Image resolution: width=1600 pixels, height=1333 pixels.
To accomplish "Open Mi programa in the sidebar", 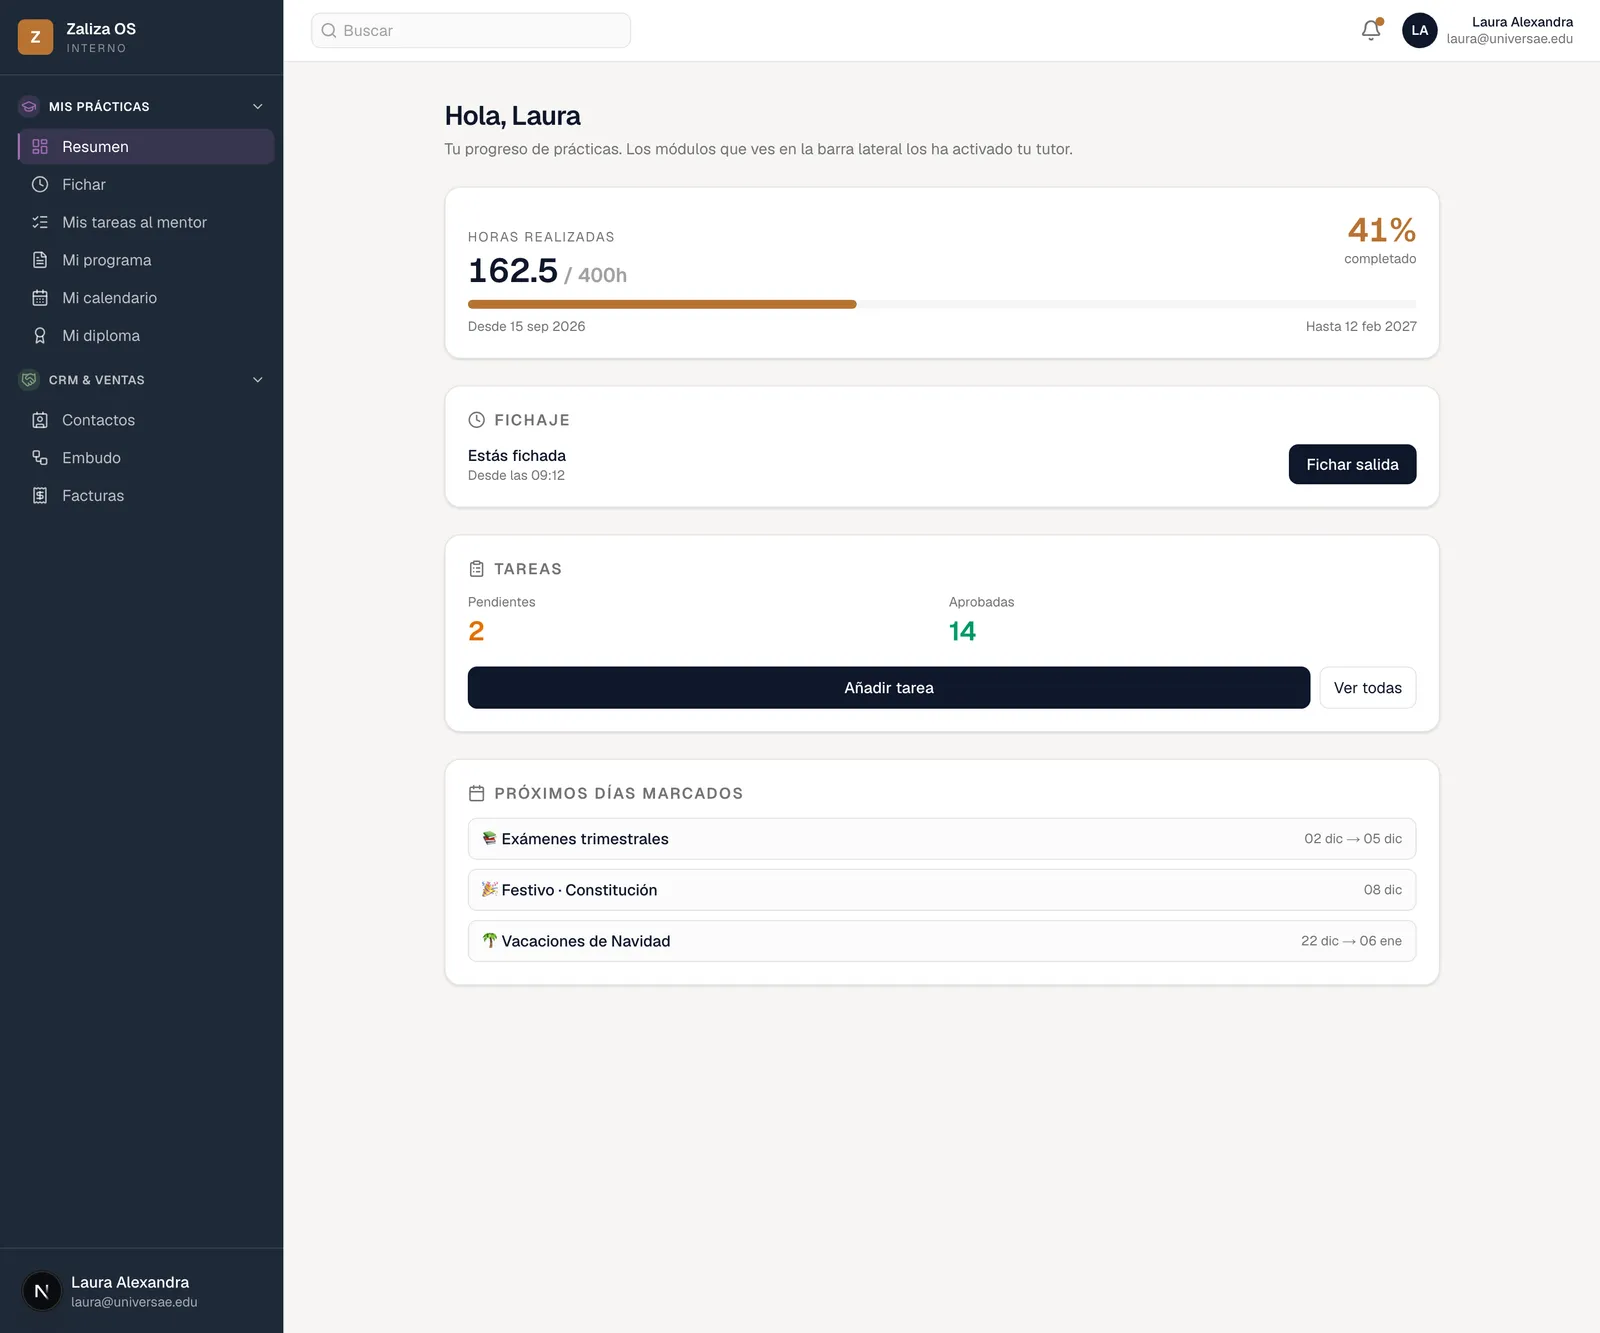I will point(146,260).
